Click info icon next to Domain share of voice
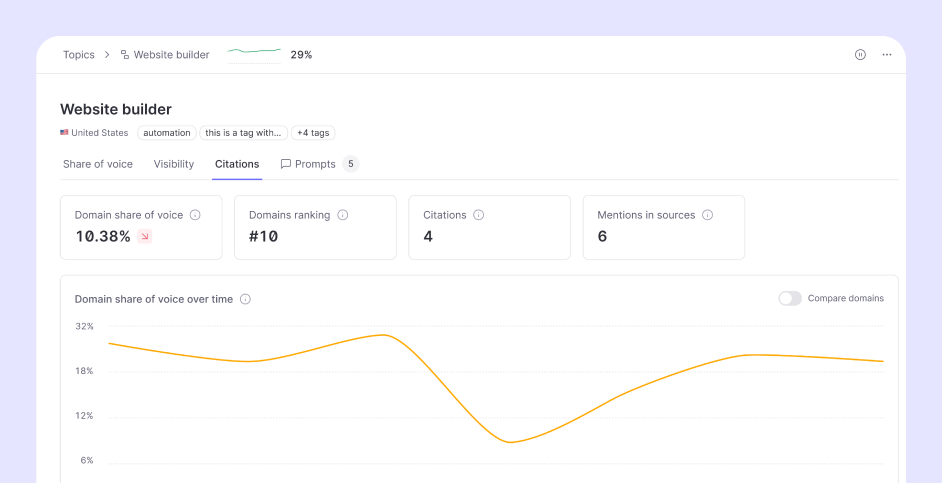Screen dimensions: 942x483 click(x=195, y=215)
